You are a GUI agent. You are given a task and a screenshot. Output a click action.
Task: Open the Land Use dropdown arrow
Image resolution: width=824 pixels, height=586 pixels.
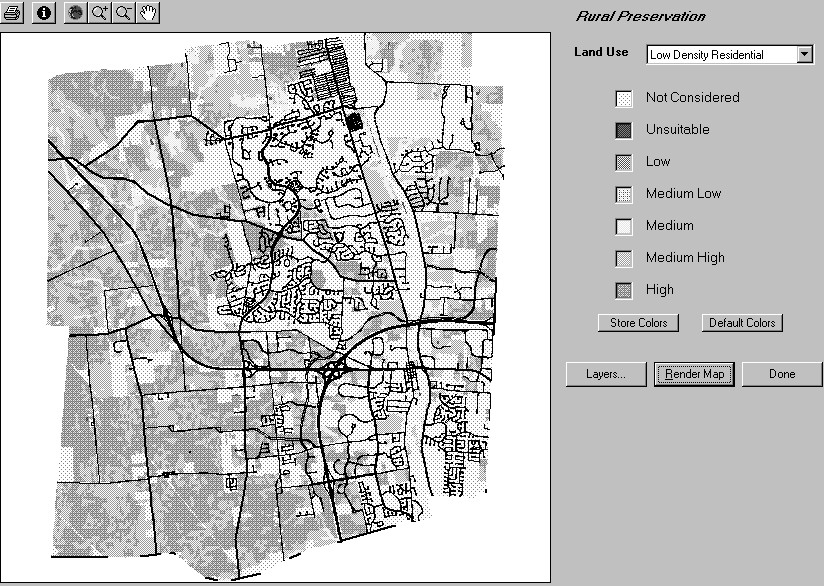coord(805,54)
